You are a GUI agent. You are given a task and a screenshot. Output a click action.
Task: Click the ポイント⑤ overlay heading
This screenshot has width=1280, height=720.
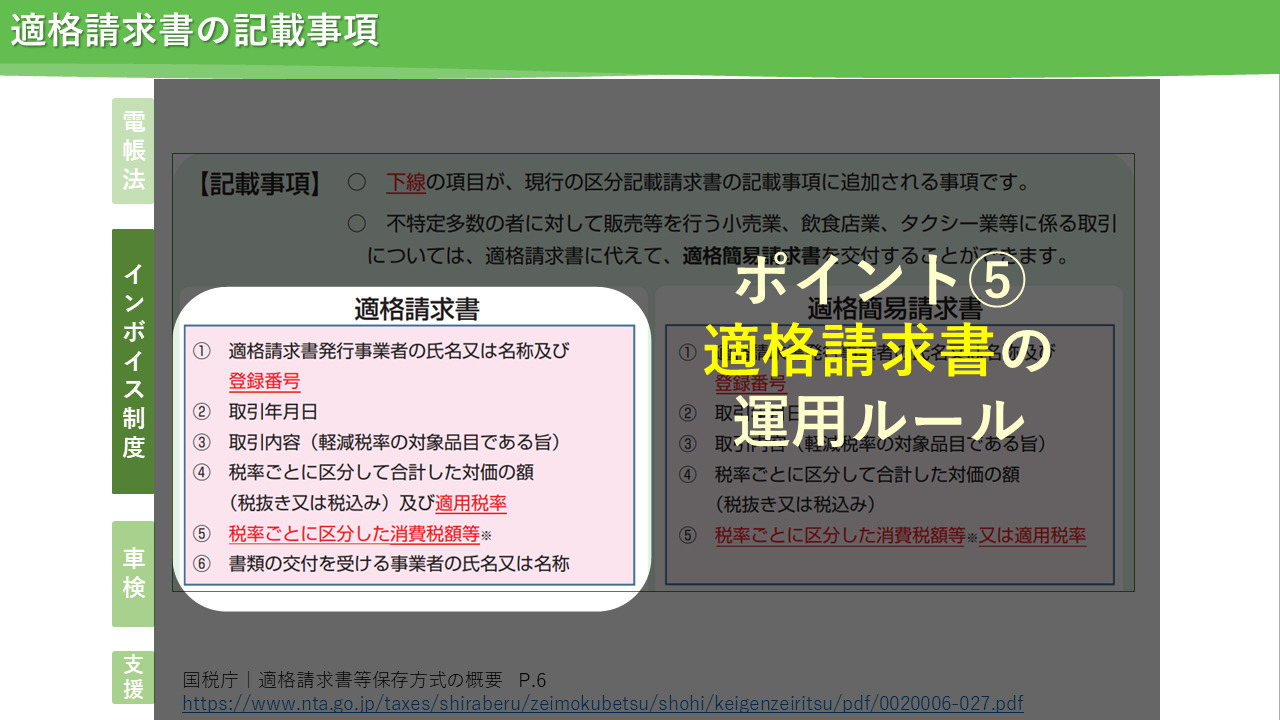880,280
